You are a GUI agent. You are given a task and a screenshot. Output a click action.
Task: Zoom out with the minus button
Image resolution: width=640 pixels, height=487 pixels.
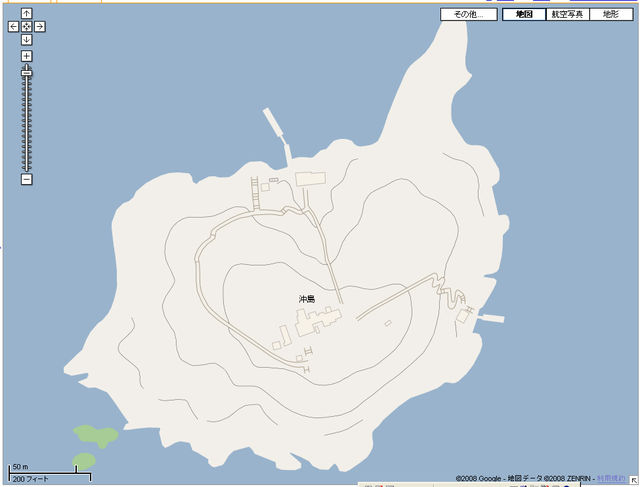coord(27,179)
